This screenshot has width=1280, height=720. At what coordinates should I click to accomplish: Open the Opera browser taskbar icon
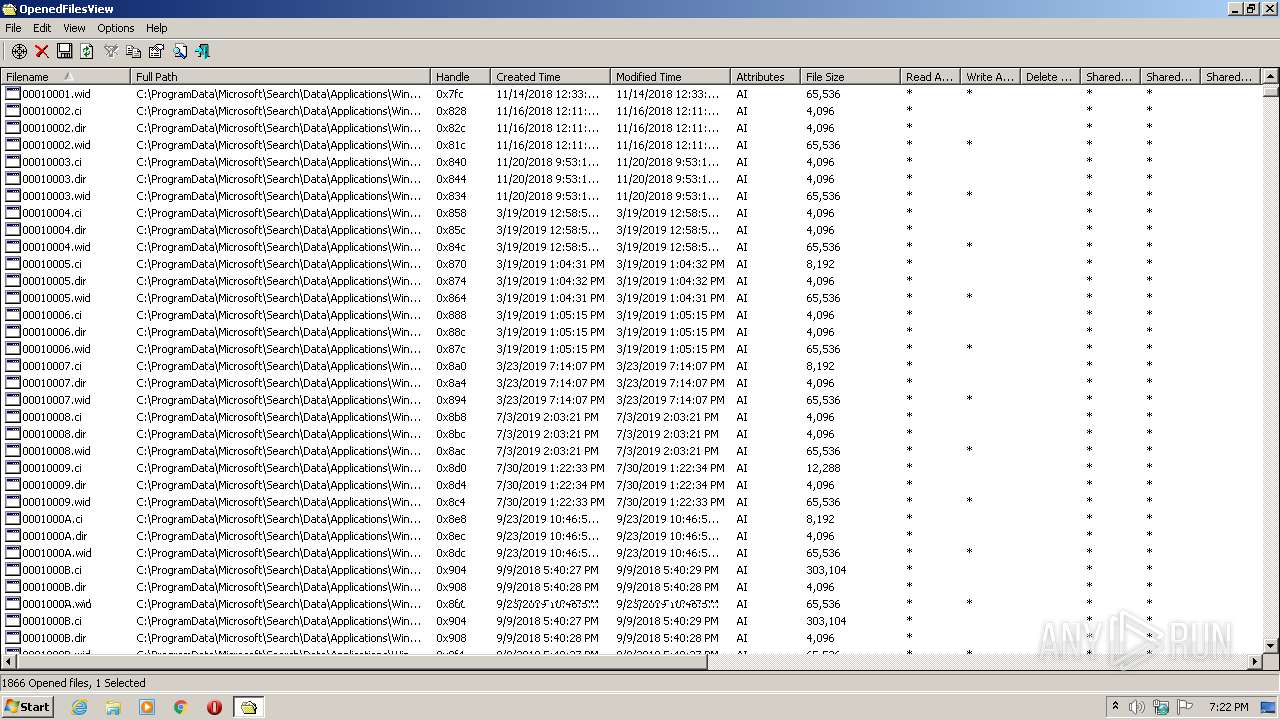(x=214, y=707)
